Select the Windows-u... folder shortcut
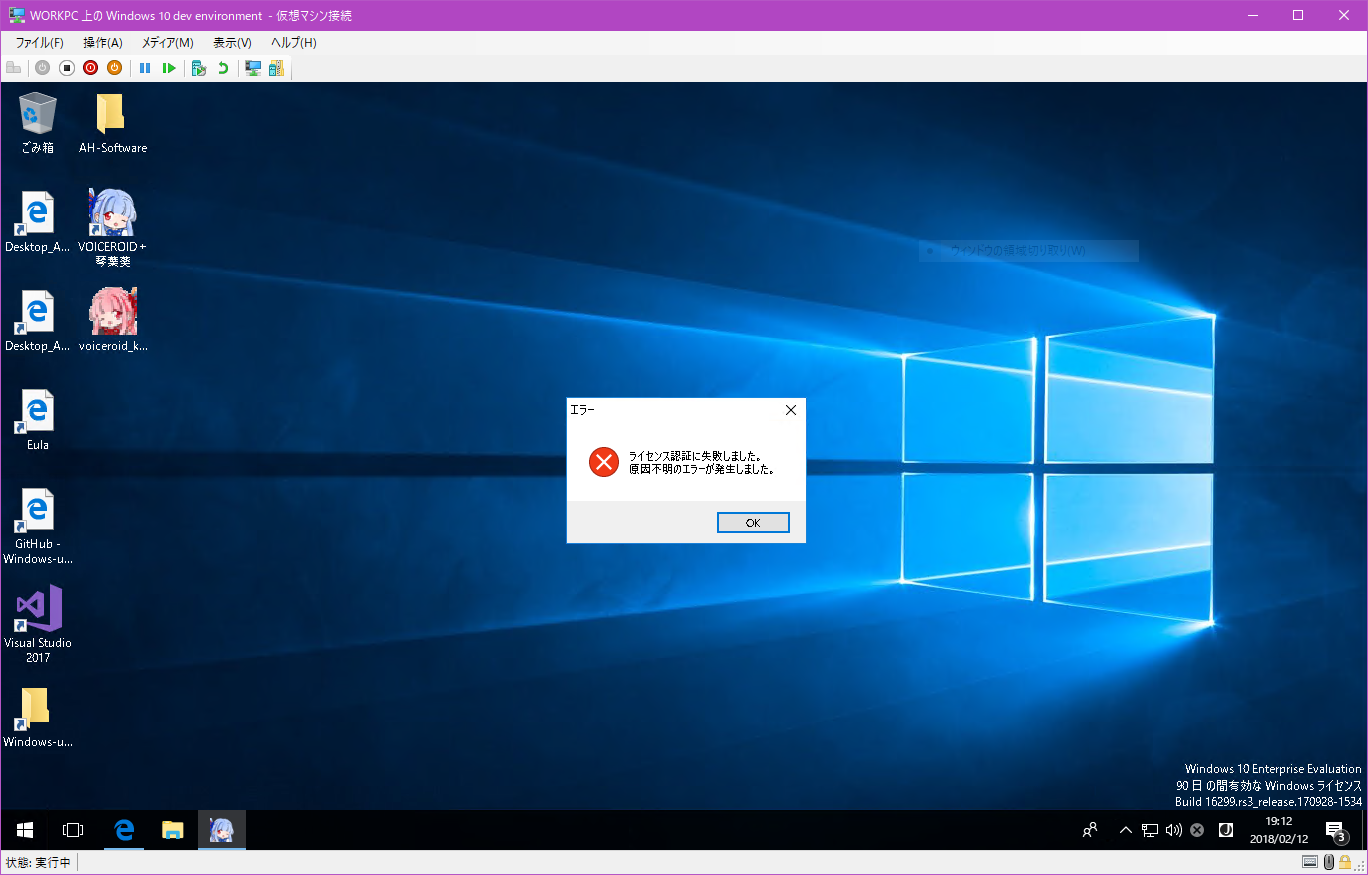 (x=37, y=717)
